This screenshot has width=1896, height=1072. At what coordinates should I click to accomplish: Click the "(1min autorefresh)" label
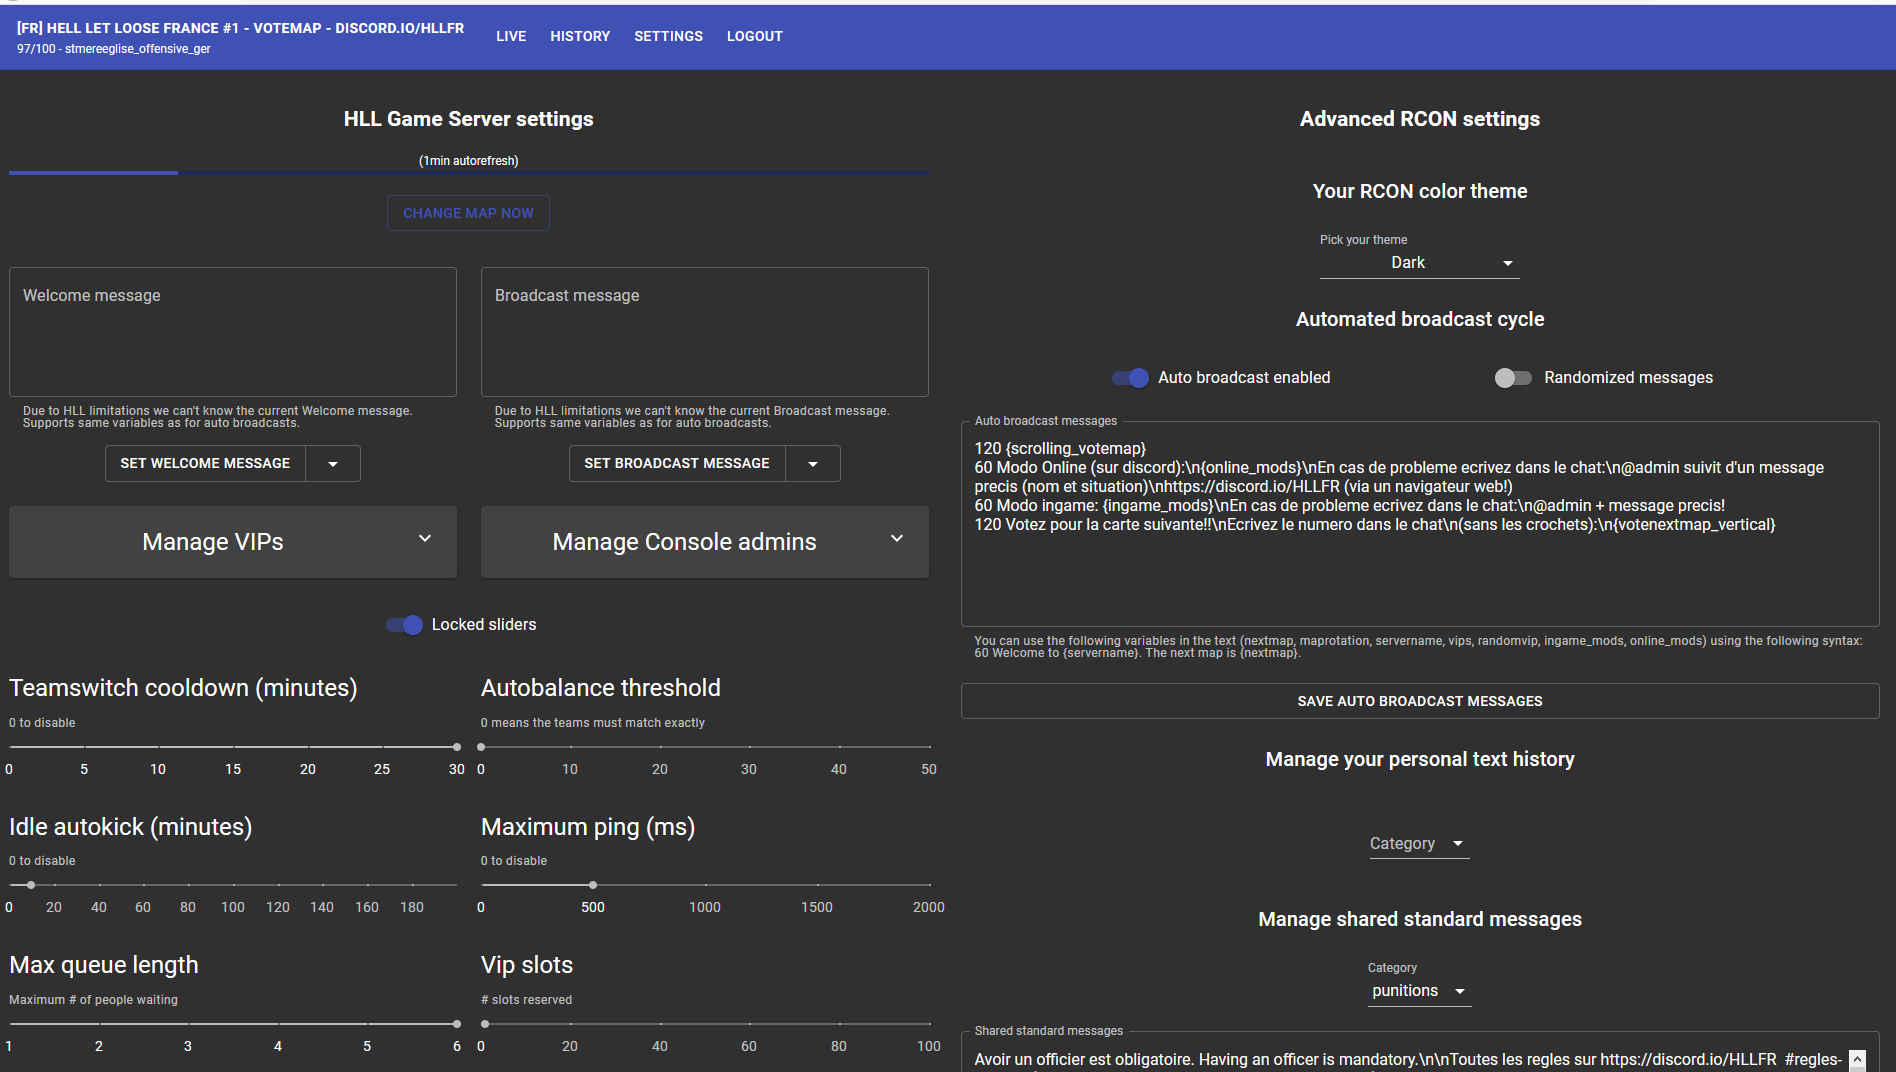point(469,161)
